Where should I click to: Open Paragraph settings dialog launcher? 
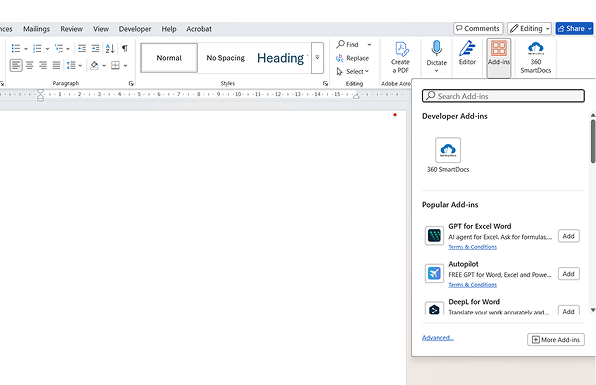click(131, 83)
